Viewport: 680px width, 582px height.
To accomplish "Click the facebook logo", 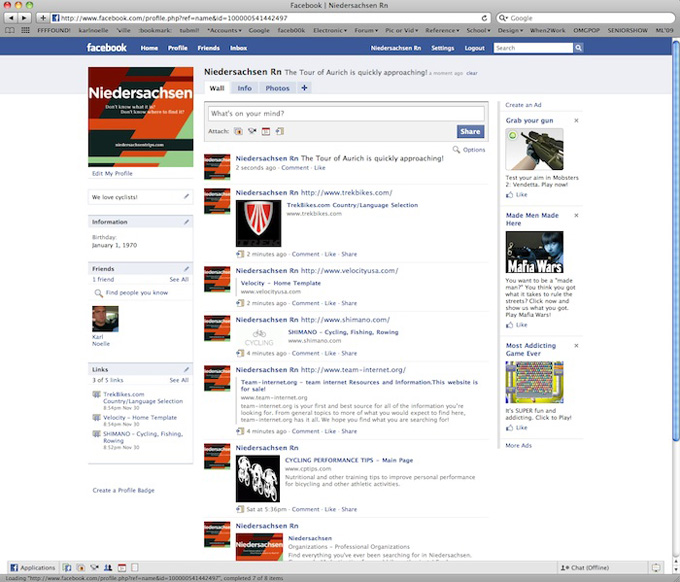I will click(107, 47).
